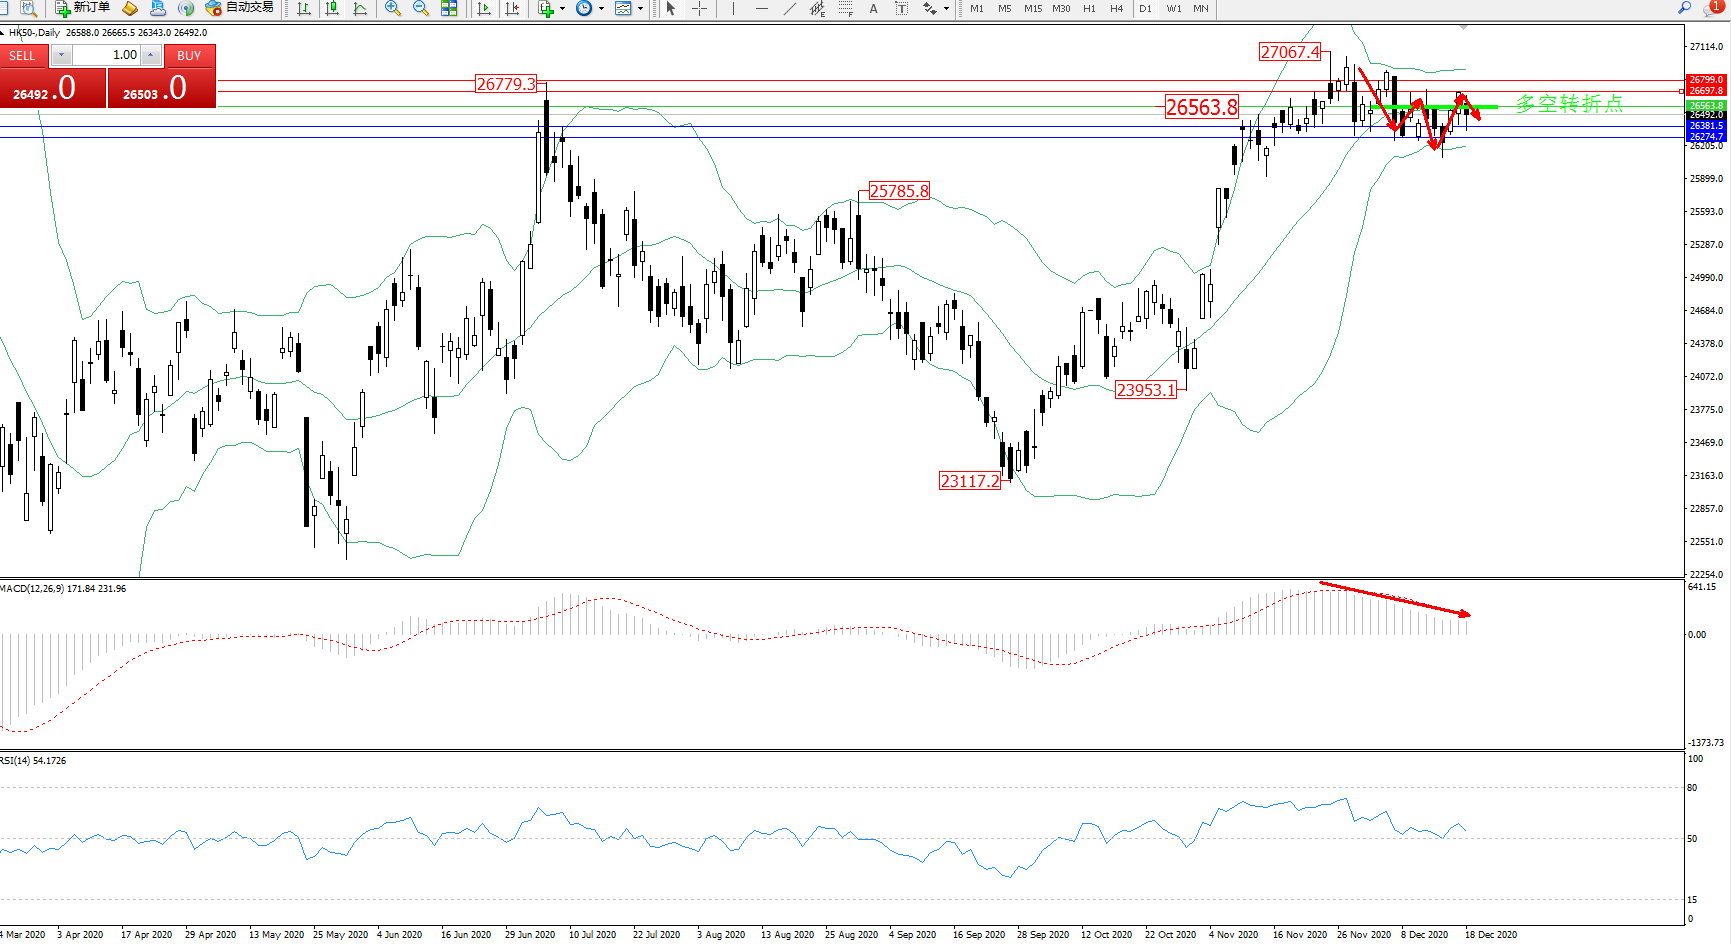Toggle the chart shift button
1731x944 pixels.
coord(512,8)
